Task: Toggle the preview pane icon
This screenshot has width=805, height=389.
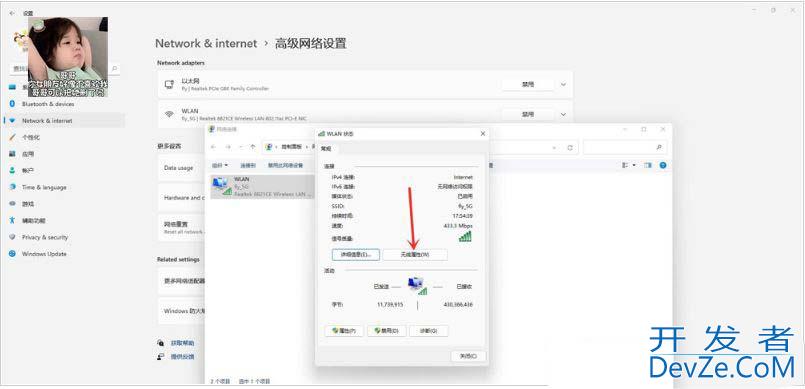Action: 648,165
